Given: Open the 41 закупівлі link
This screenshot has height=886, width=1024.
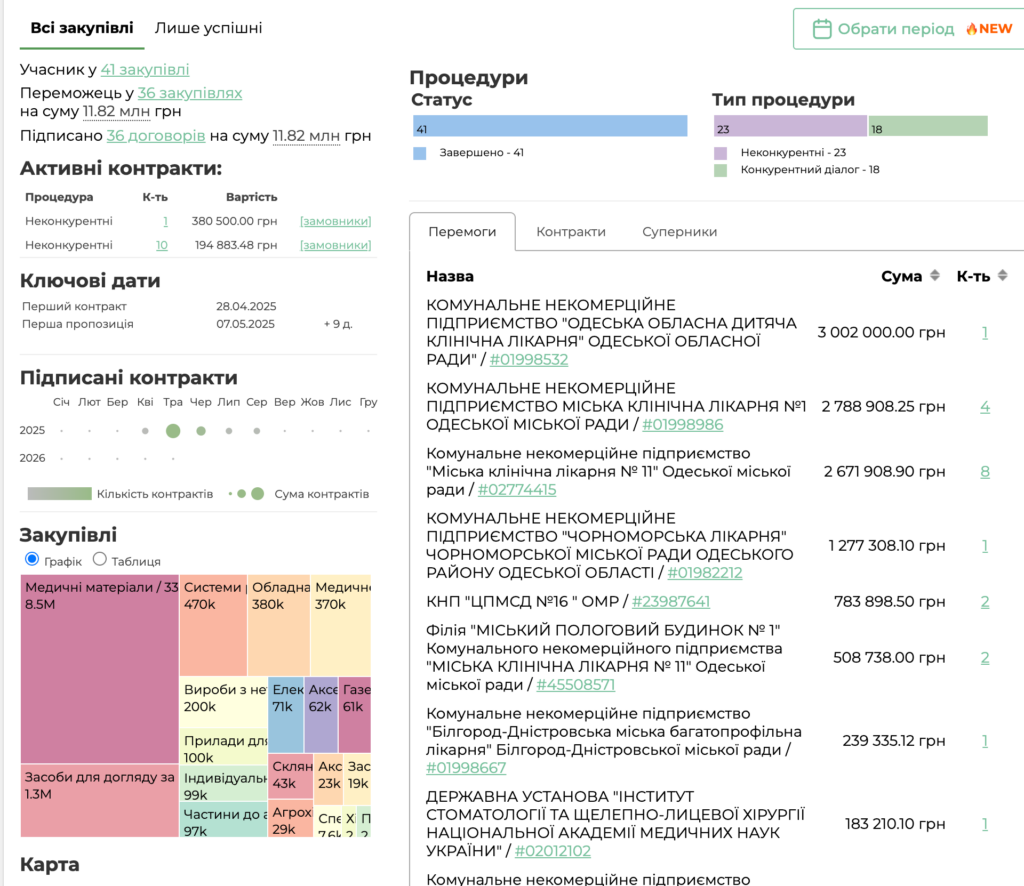Looking at the screenshot, I should click(145, 70).
